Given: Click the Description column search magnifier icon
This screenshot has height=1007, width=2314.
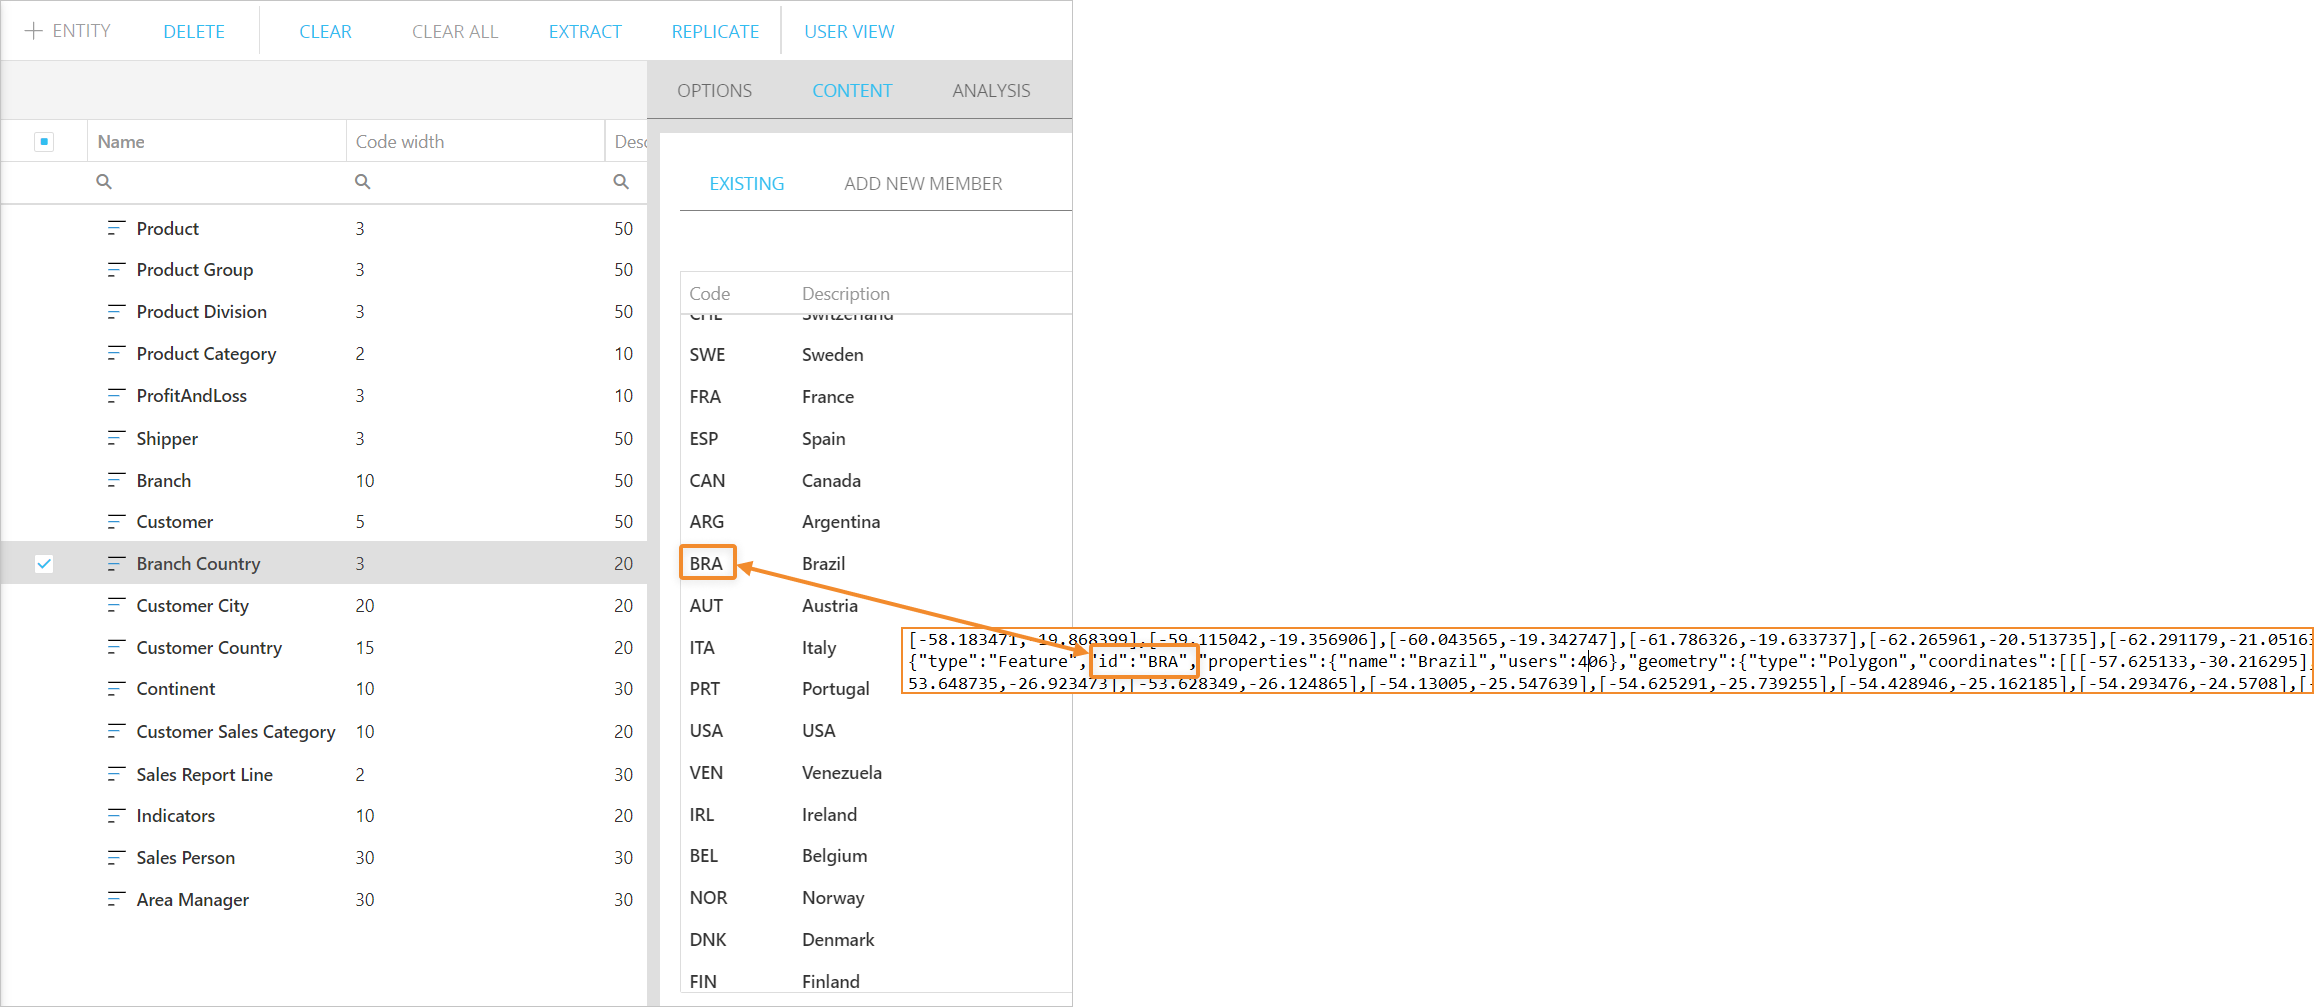Looking at the screenshot, I should (x=621, y=182).
